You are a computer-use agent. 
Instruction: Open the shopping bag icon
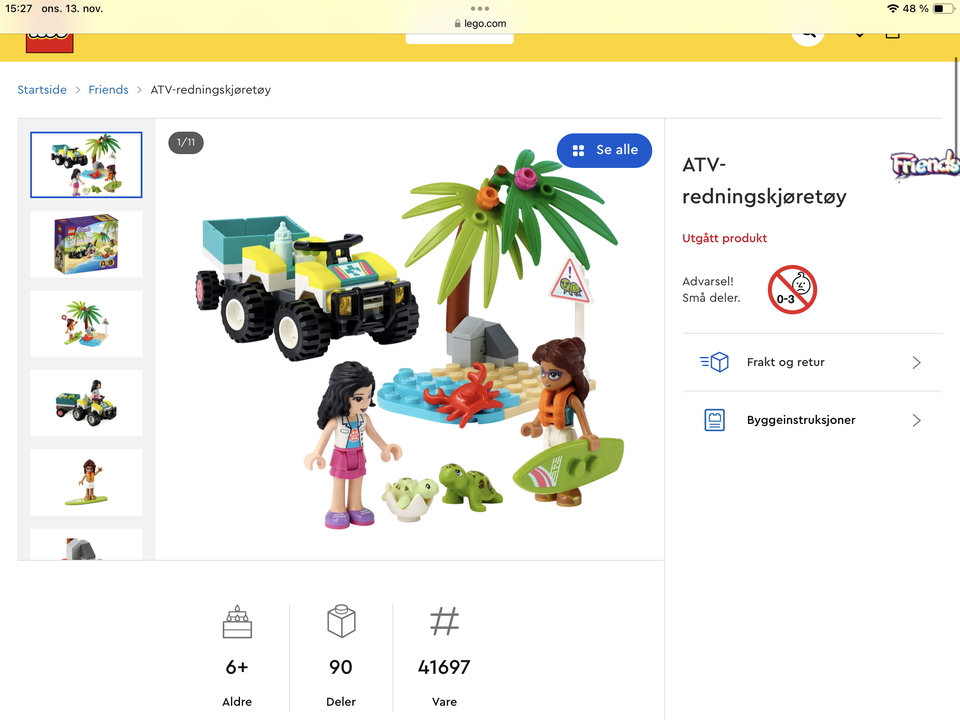click(x=893, y=36)
